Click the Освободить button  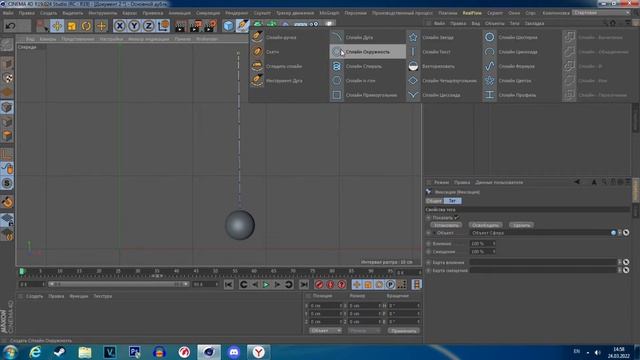pyautogui.click(x=485, y=225)
